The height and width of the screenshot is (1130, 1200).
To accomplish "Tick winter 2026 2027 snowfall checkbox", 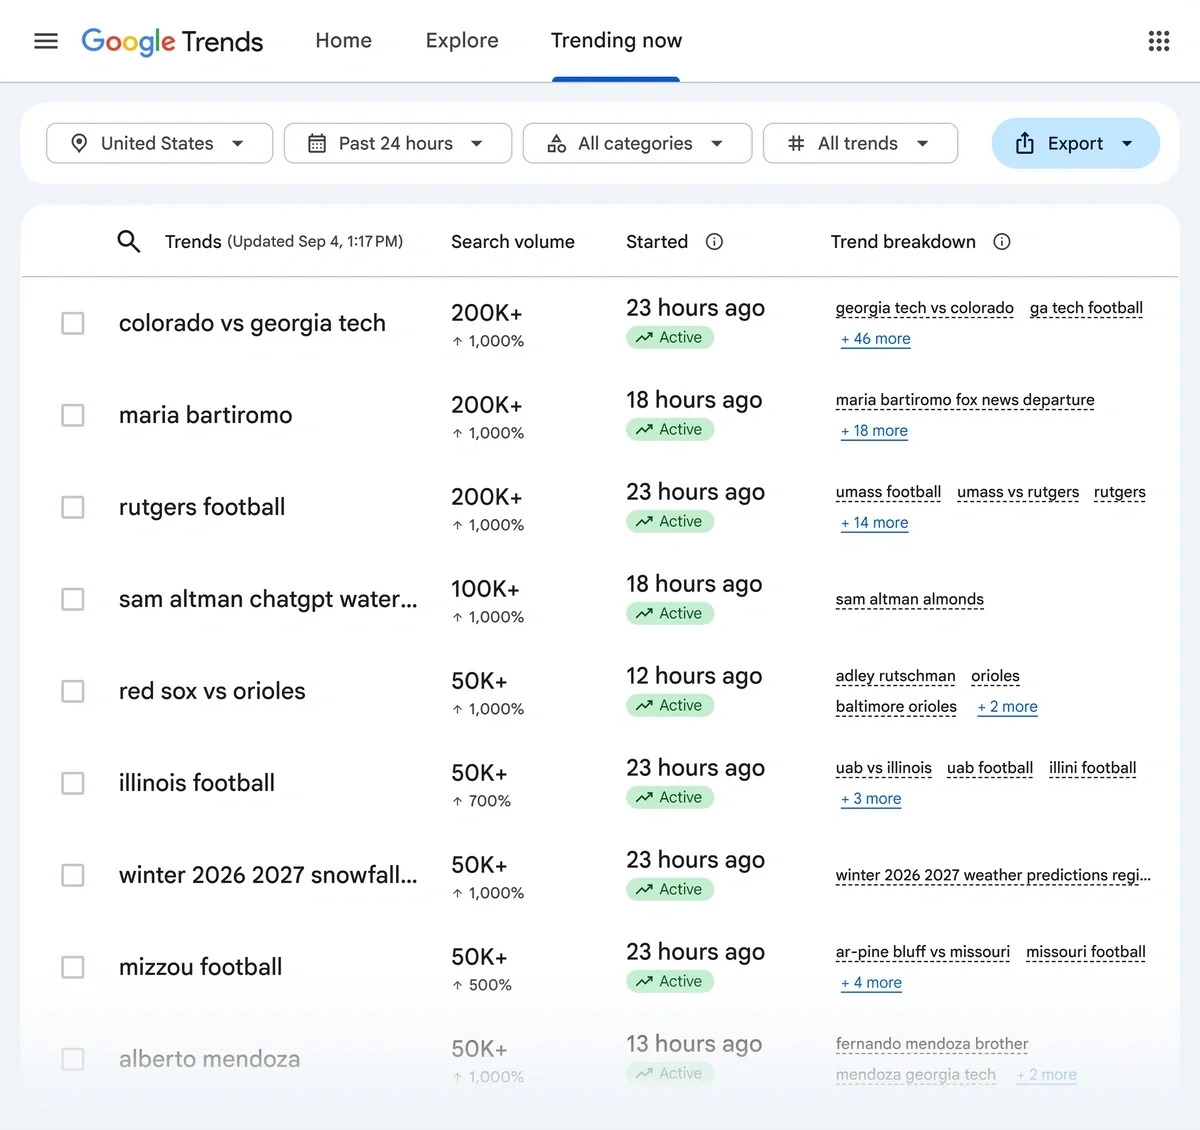I will point(73,875).
